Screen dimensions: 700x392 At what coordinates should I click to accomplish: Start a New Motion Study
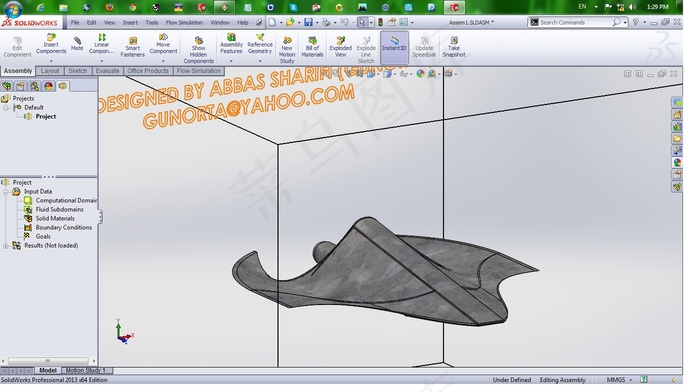pos(287,50)
